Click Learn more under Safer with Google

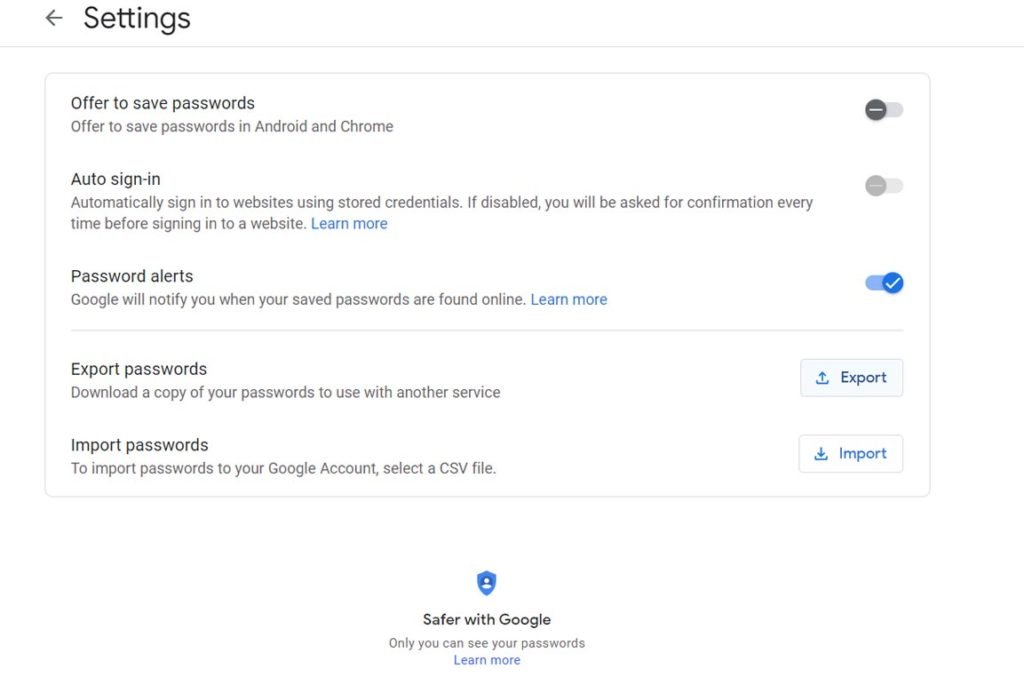click(x=486, y=659)
